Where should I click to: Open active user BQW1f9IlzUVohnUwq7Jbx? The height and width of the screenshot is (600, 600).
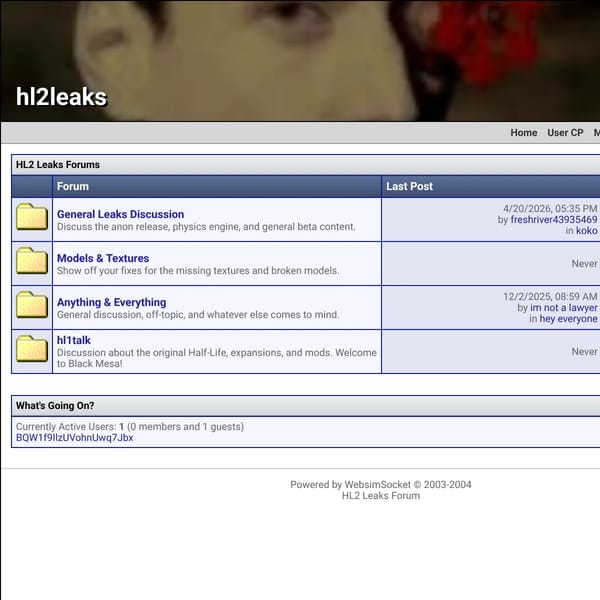75,438
